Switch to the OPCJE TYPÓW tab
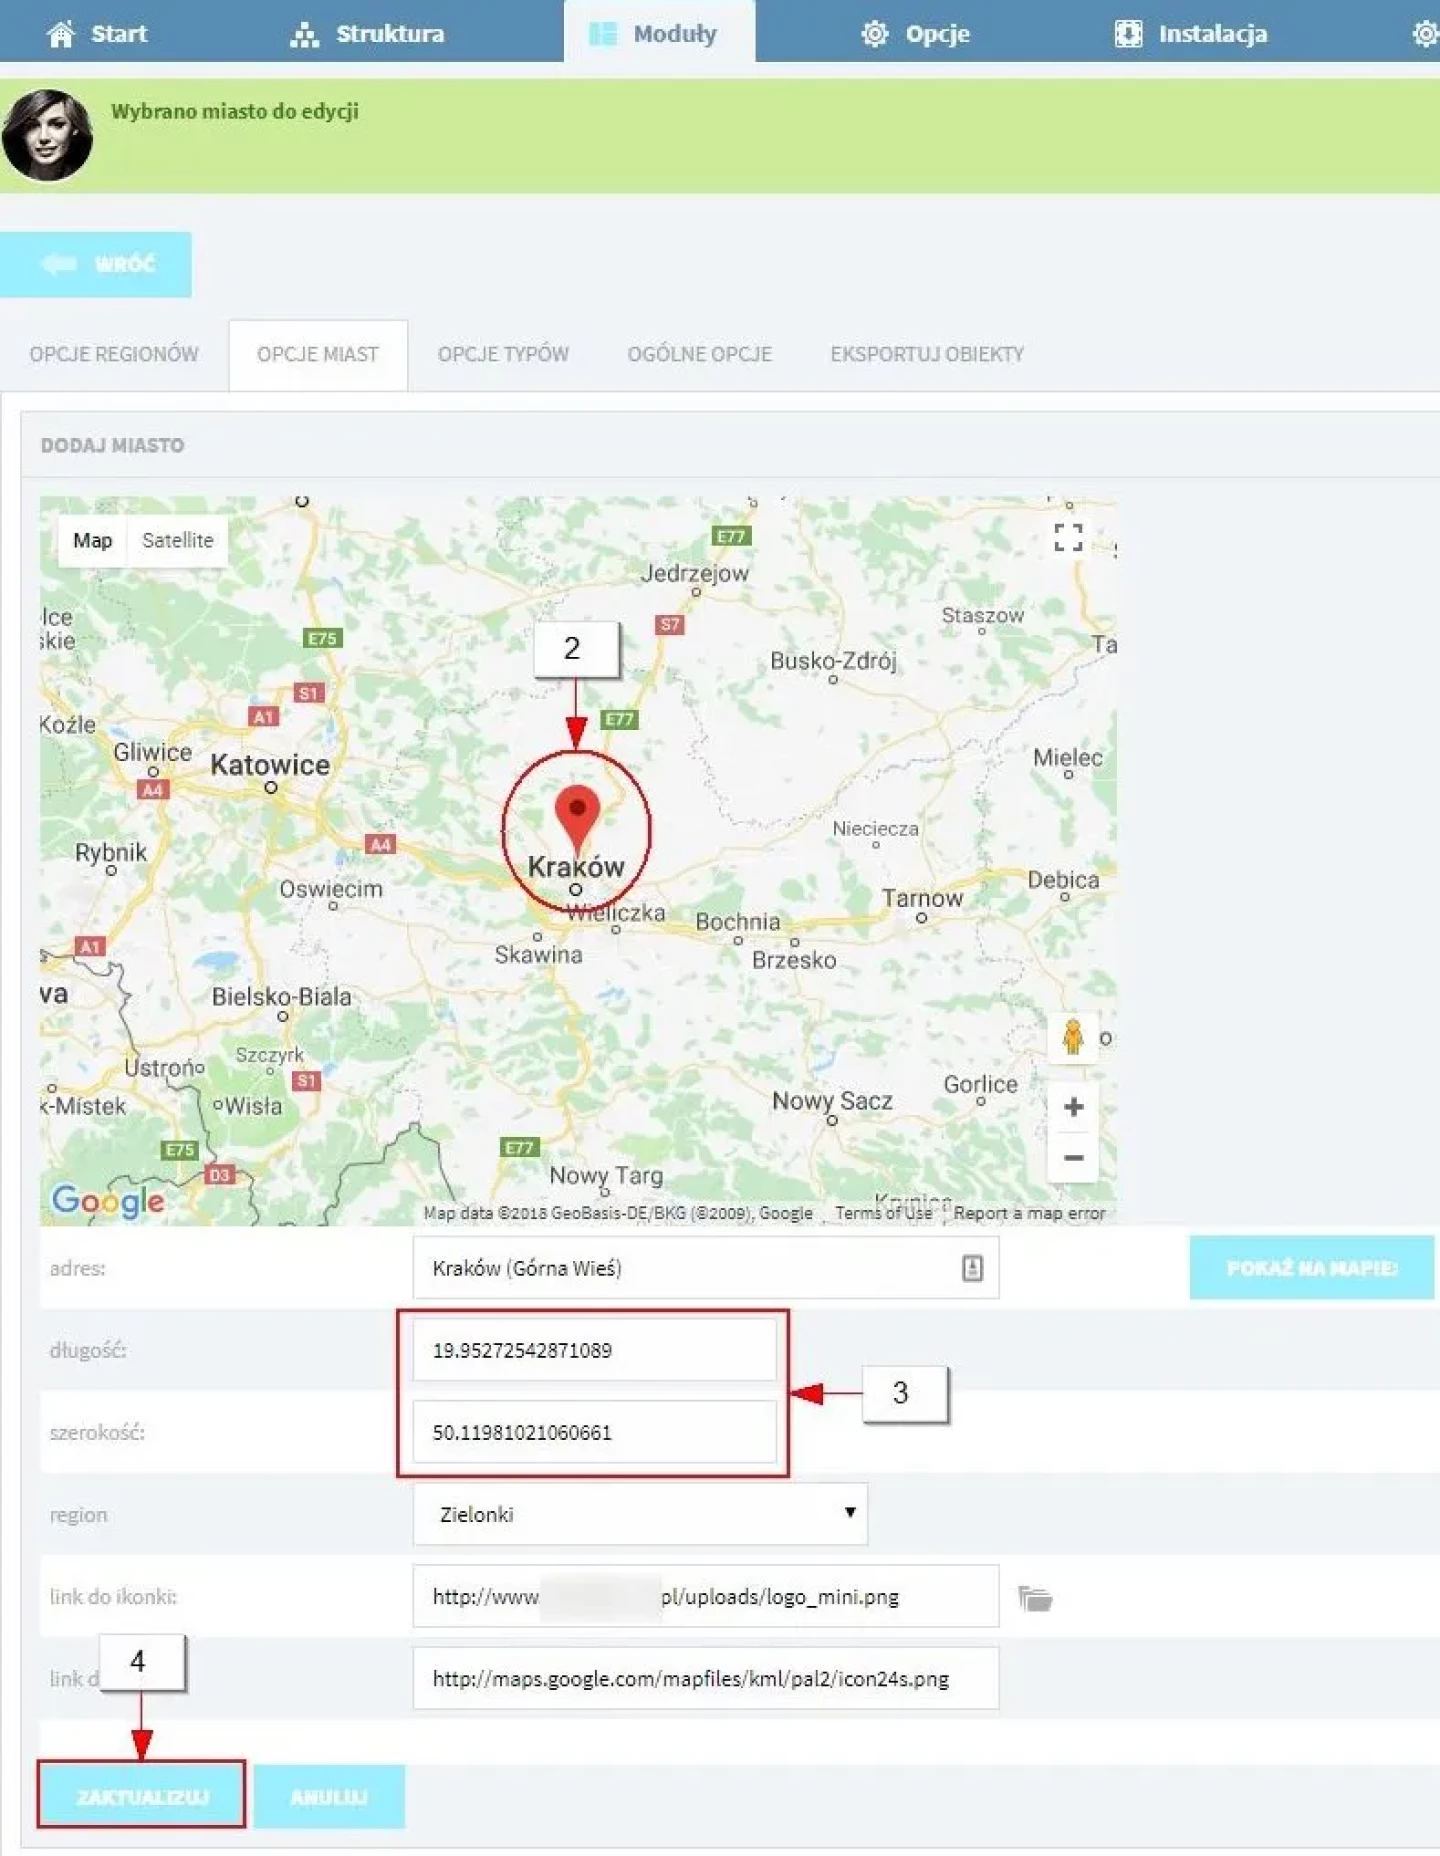Viewport: 1440px width, 1856px height. click(503, 354)
